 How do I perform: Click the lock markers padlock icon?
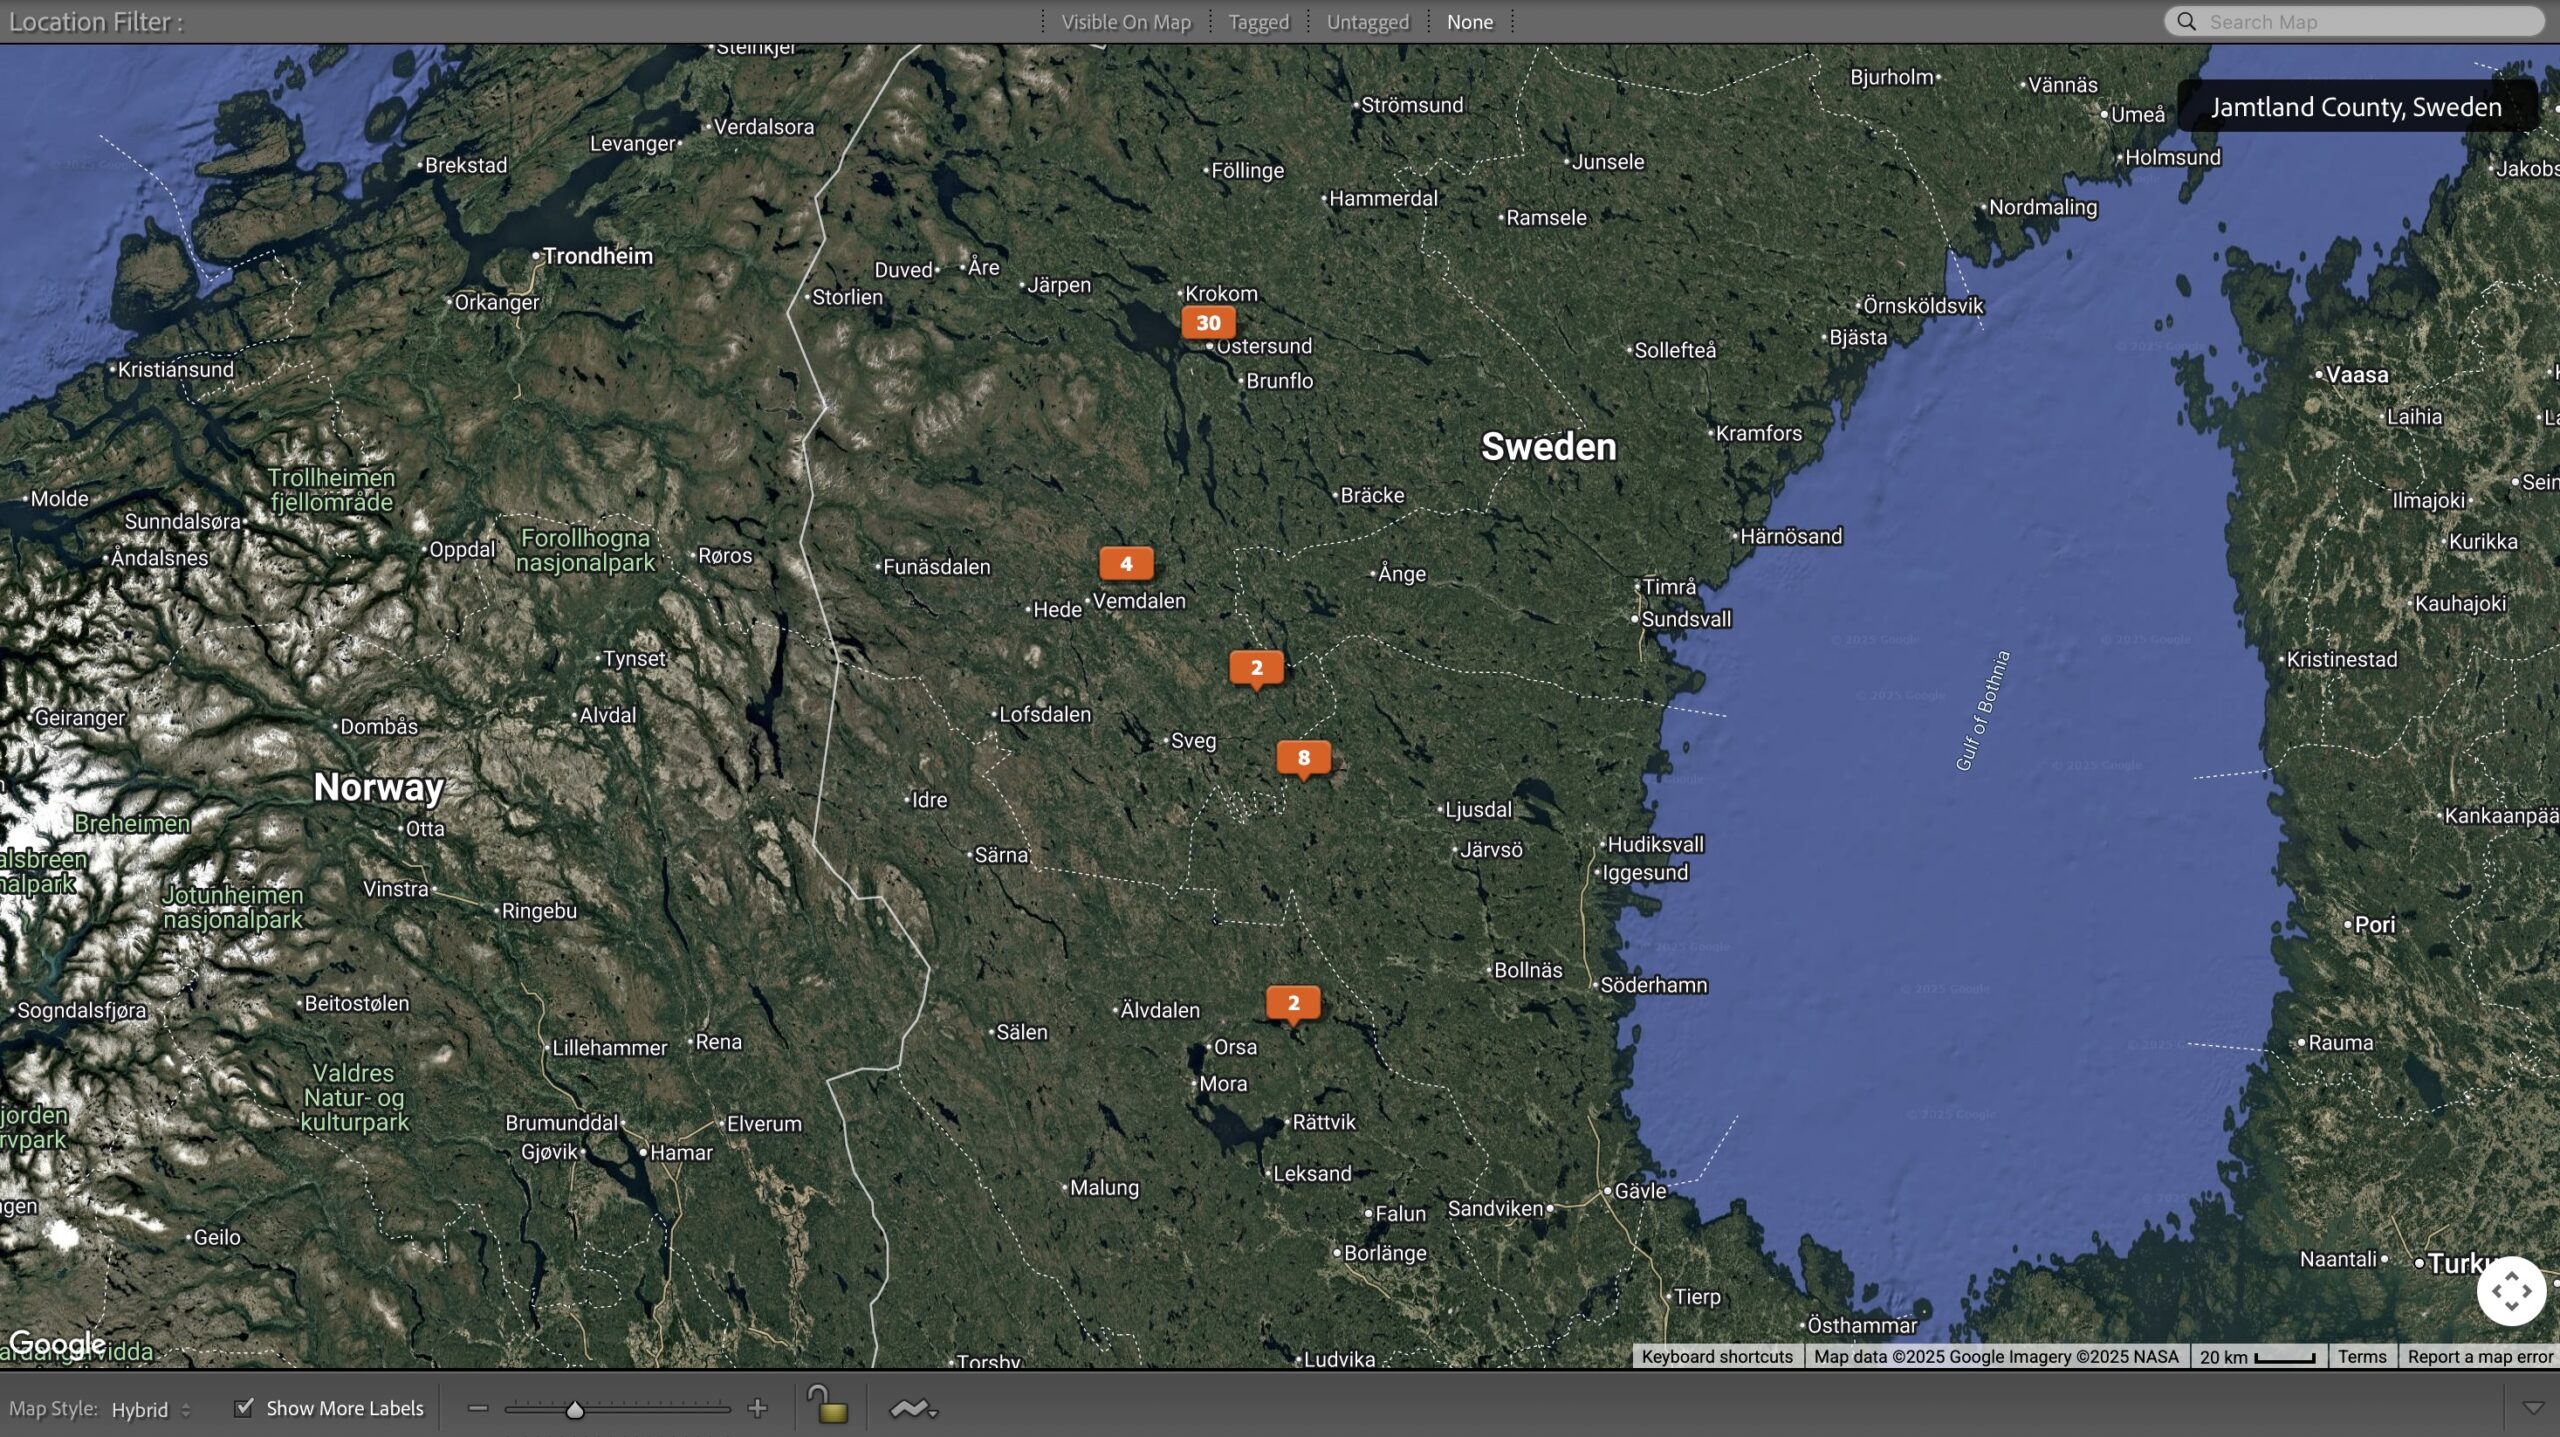827,1405
